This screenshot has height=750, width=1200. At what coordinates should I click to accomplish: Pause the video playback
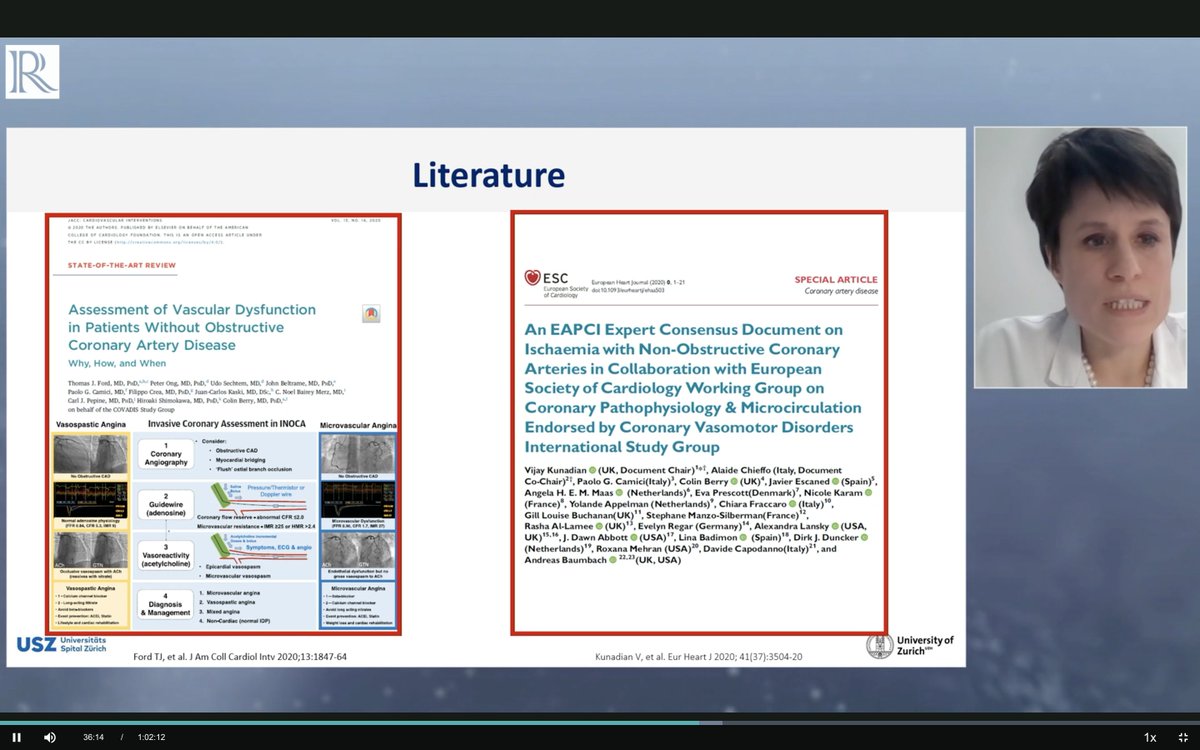point(17,737)
